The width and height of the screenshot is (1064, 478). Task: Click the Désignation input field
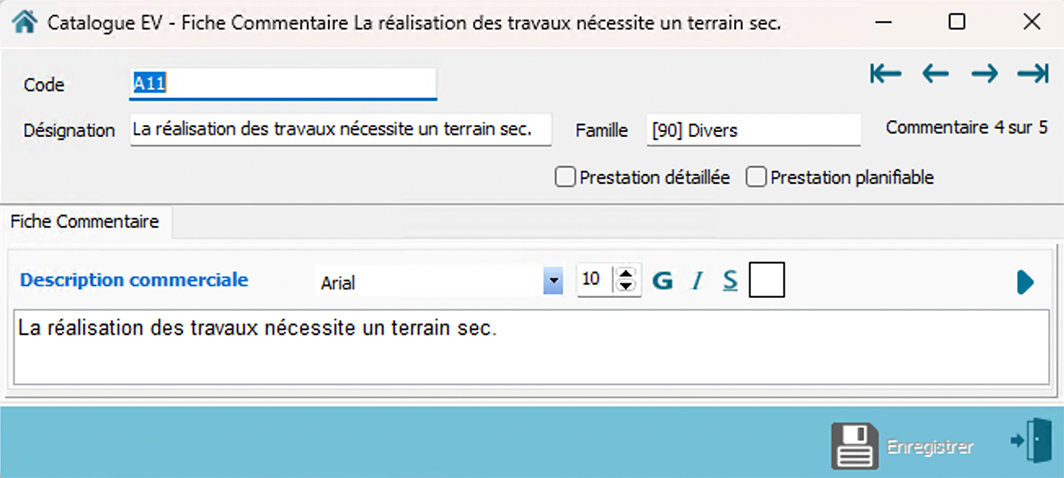pos(340,130)
